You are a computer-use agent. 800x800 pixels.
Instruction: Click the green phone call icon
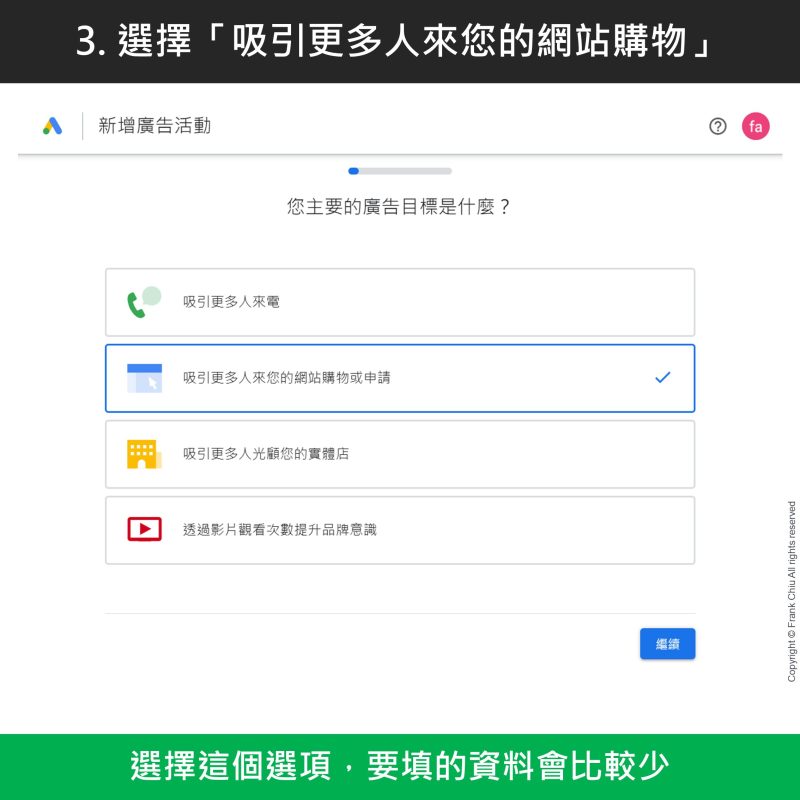pos(144,302)
